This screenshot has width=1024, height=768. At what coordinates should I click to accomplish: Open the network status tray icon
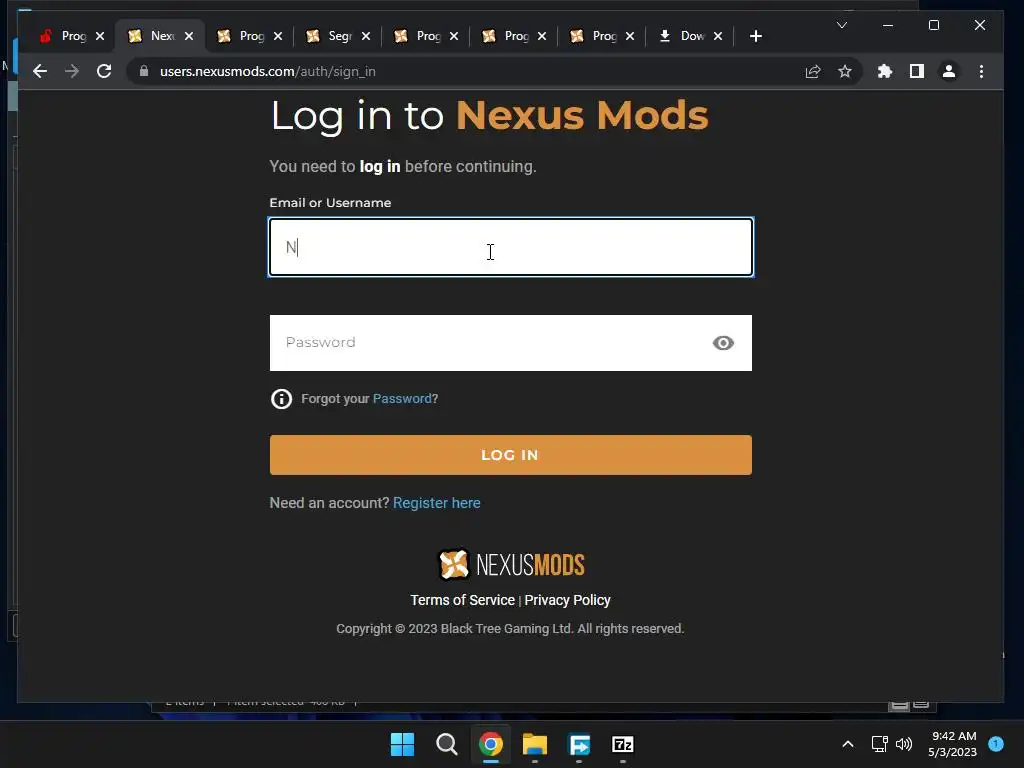879,744
